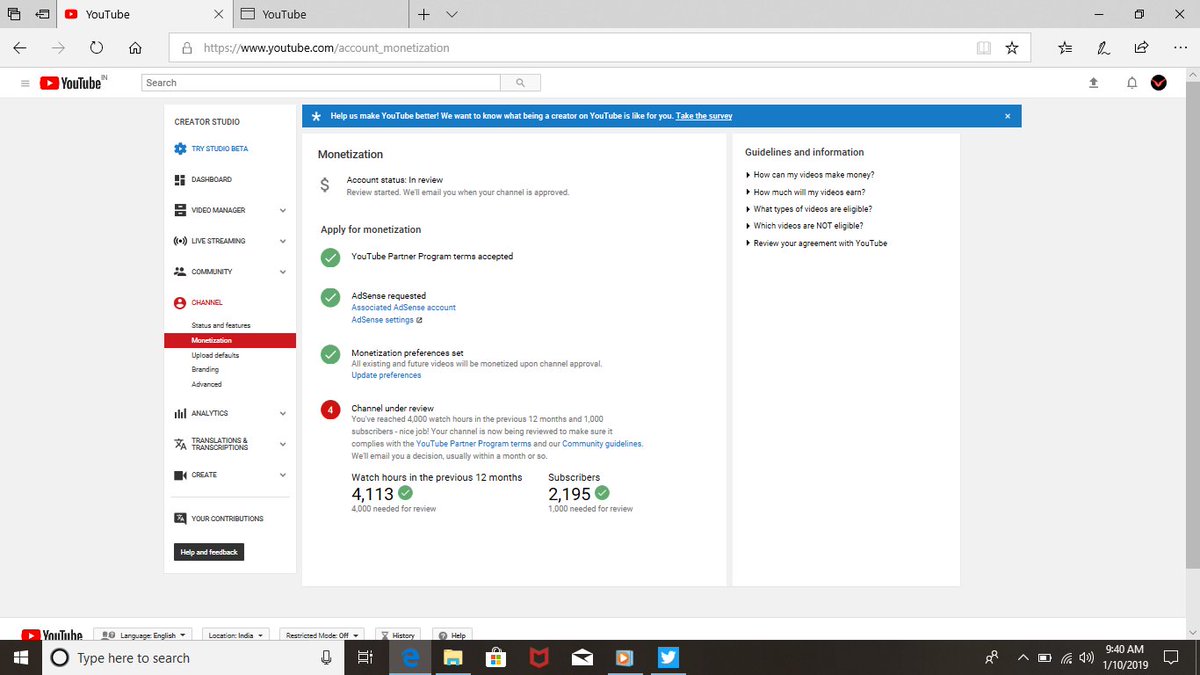Expand the Community section chevron
The width and height of the screenshot is (1200, 675).
click(x=283, y=272)
